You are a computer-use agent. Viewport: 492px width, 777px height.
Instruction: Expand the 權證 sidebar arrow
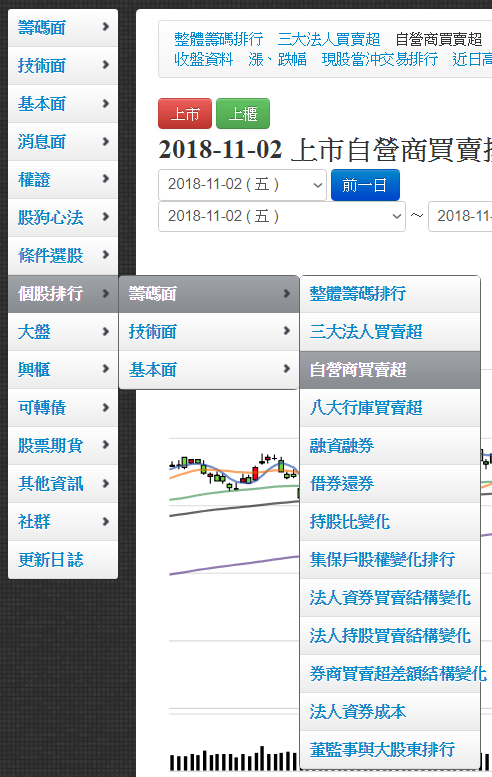pyautogui.click(x=106, y=178)
